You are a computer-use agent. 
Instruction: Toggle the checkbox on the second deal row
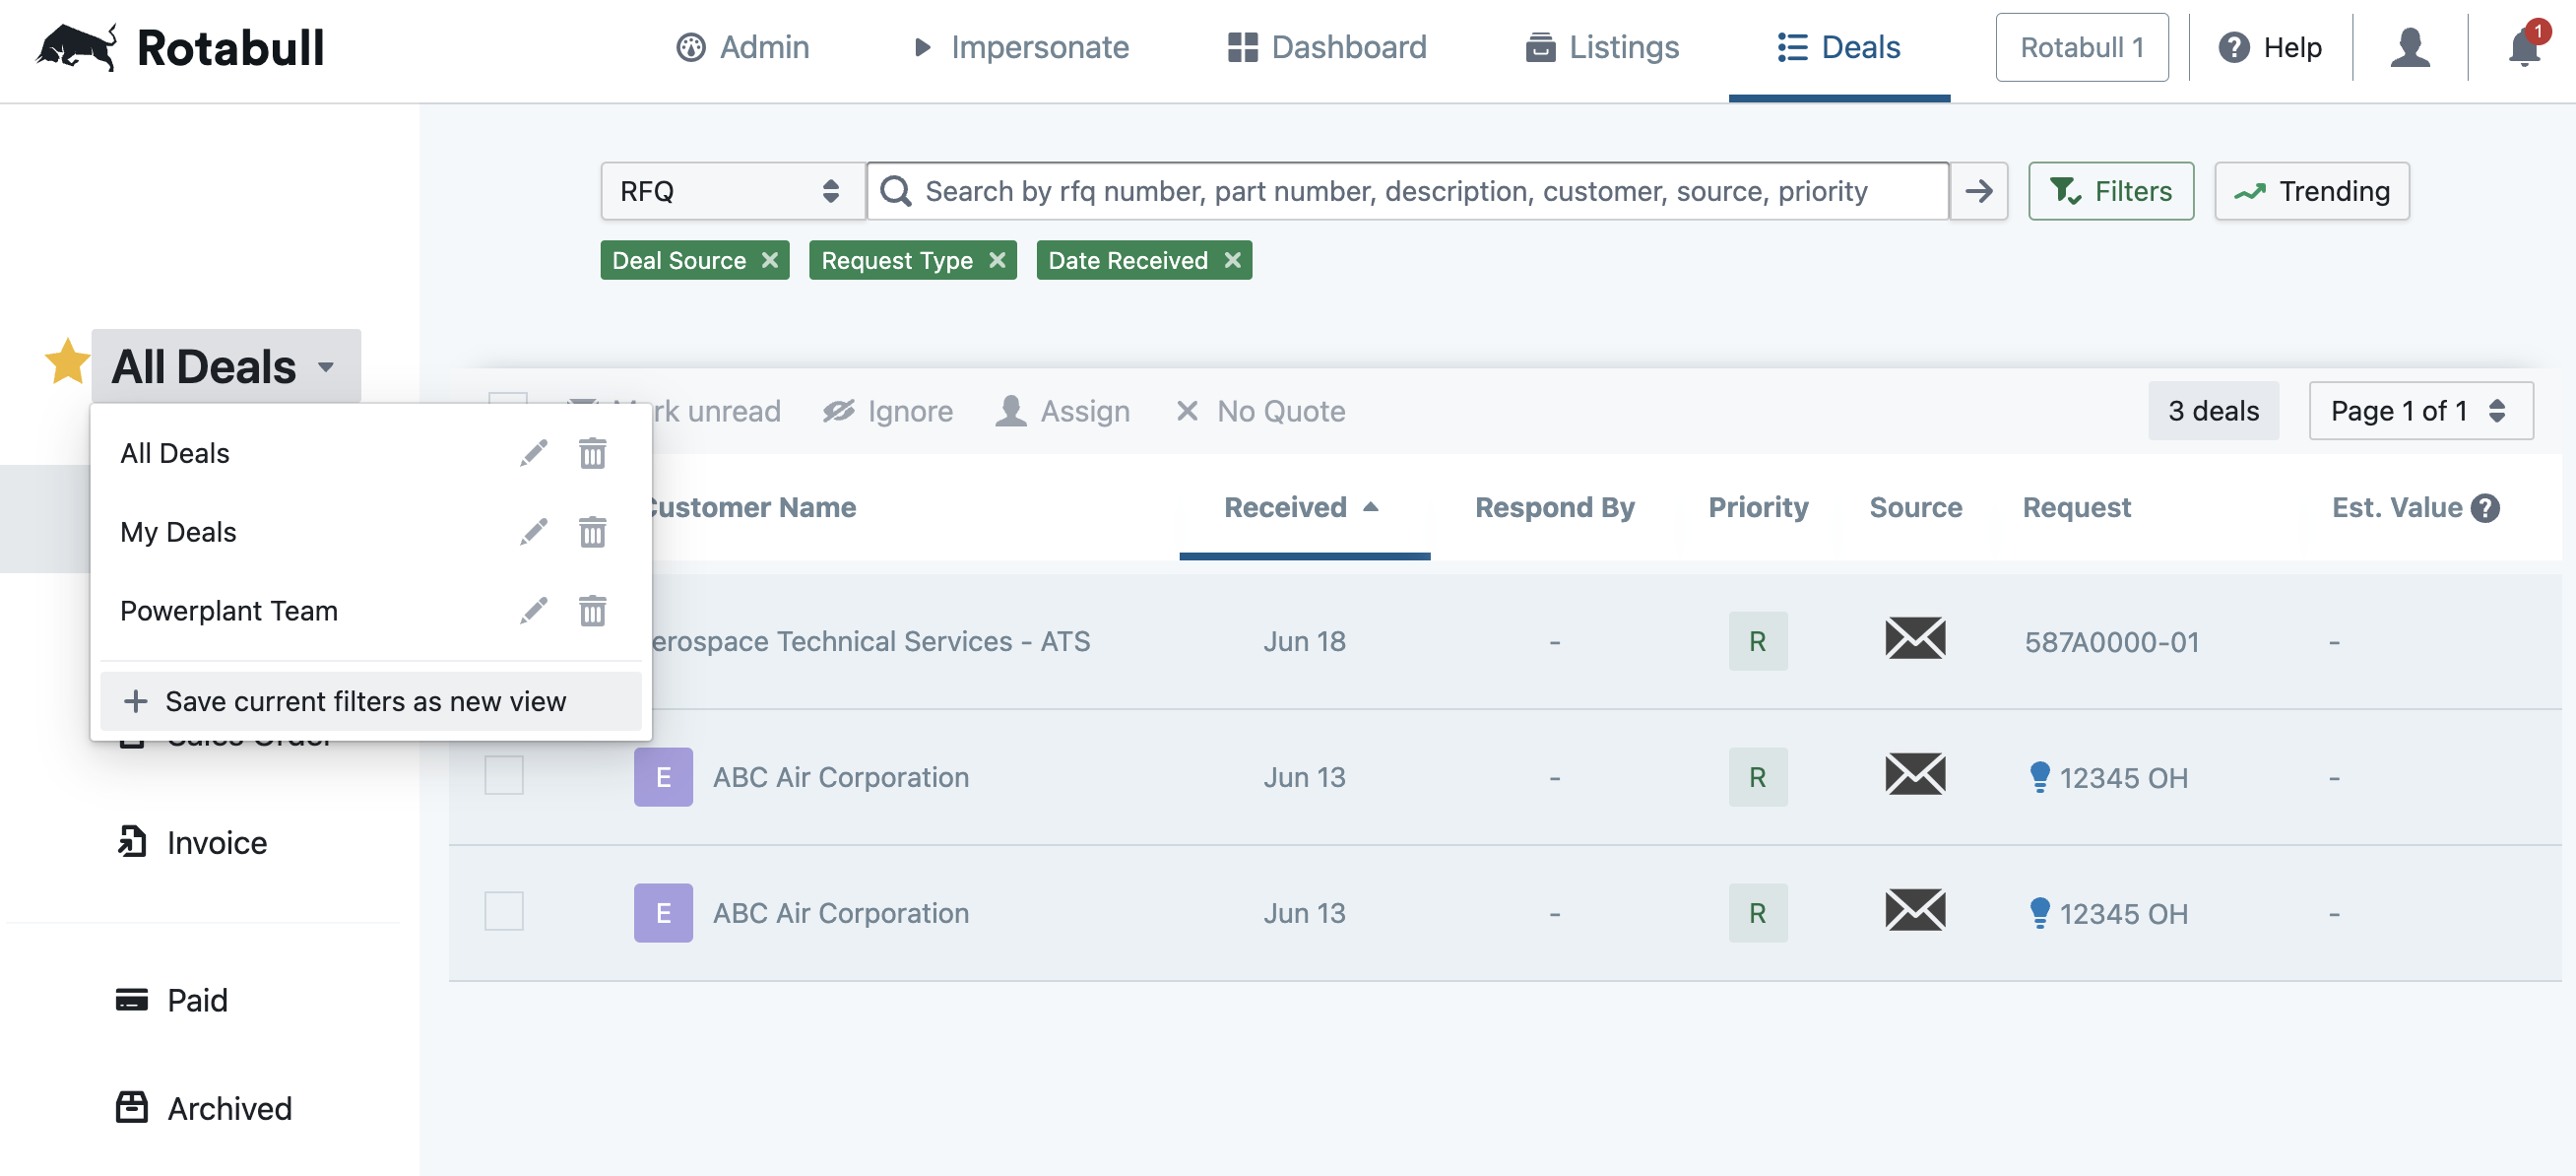click(x=504, y=772)
